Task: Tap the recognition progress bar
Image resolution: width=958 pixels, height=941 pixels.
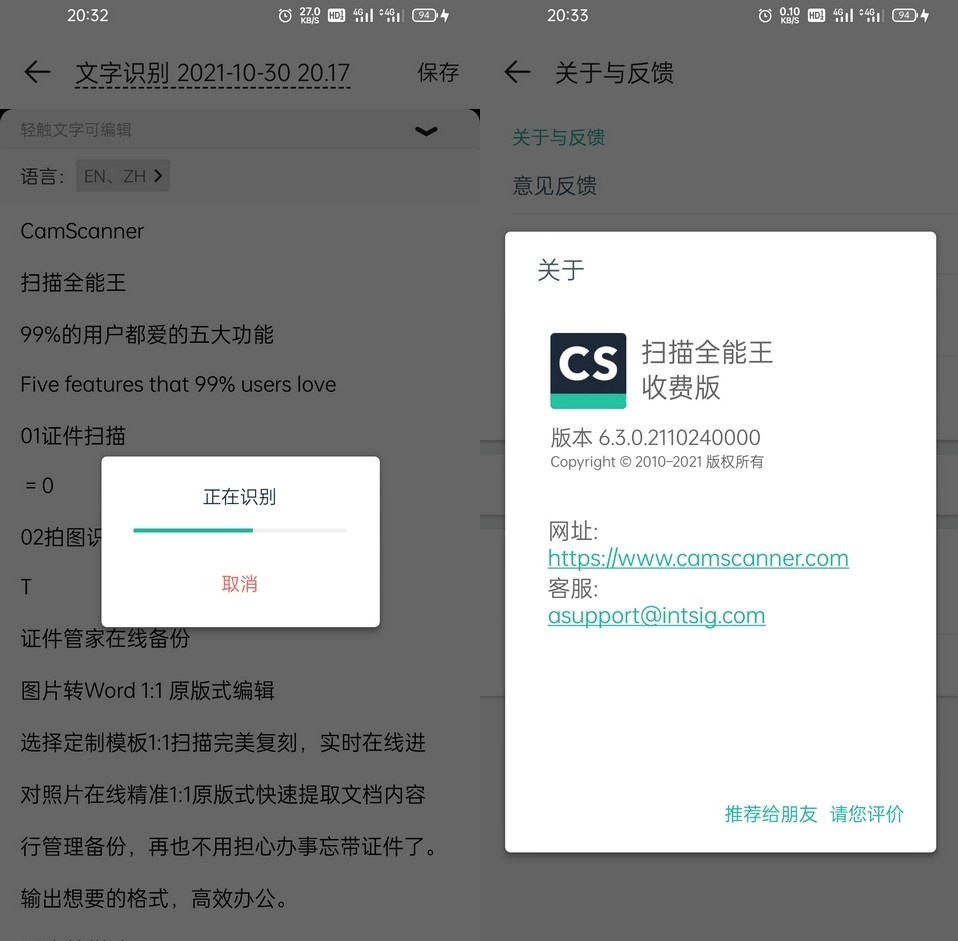Action: [240, 530]
